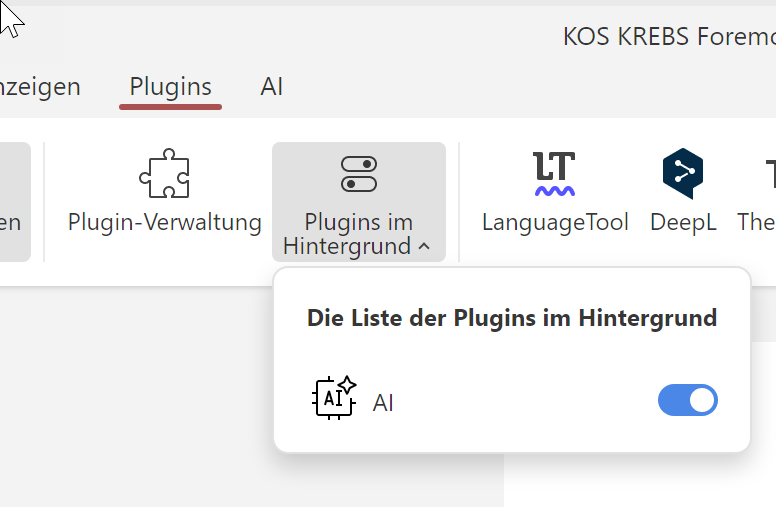The image size is (776, 507).
Task: Open Plugin-Verwaltung via its text label
Action: pos(164,222)
